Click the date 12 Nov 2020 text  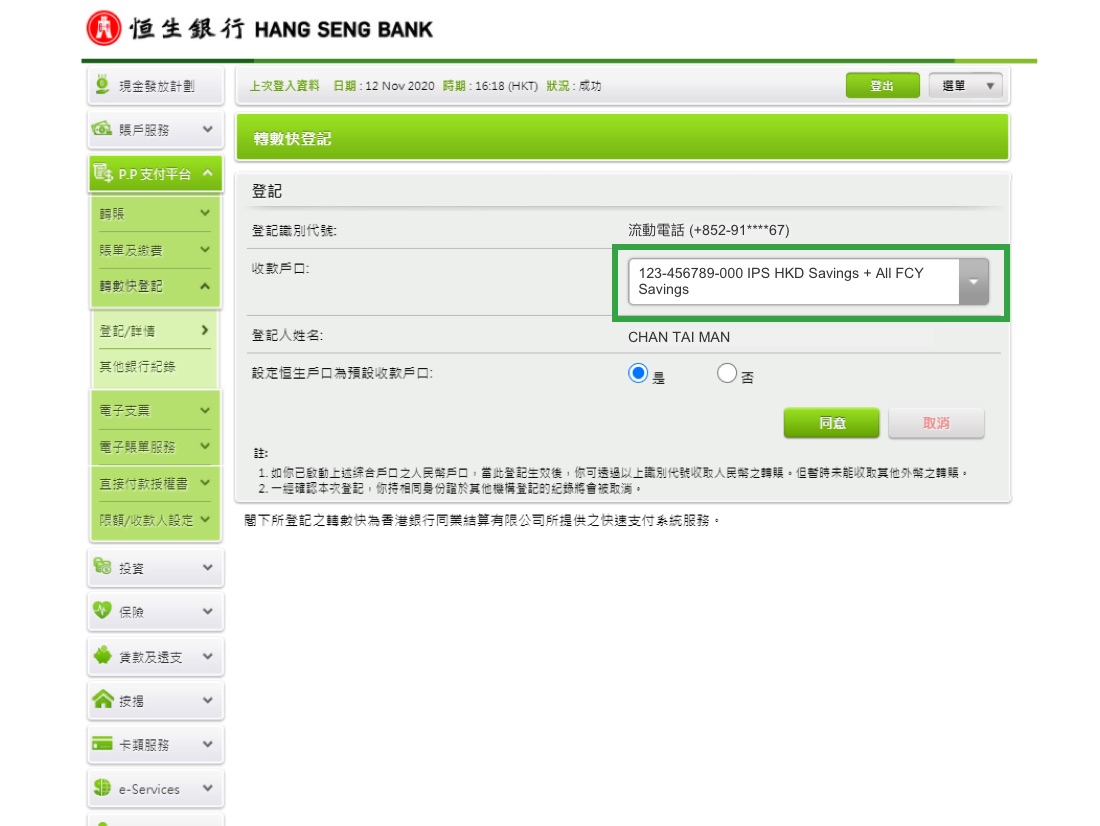pos(400,86)
